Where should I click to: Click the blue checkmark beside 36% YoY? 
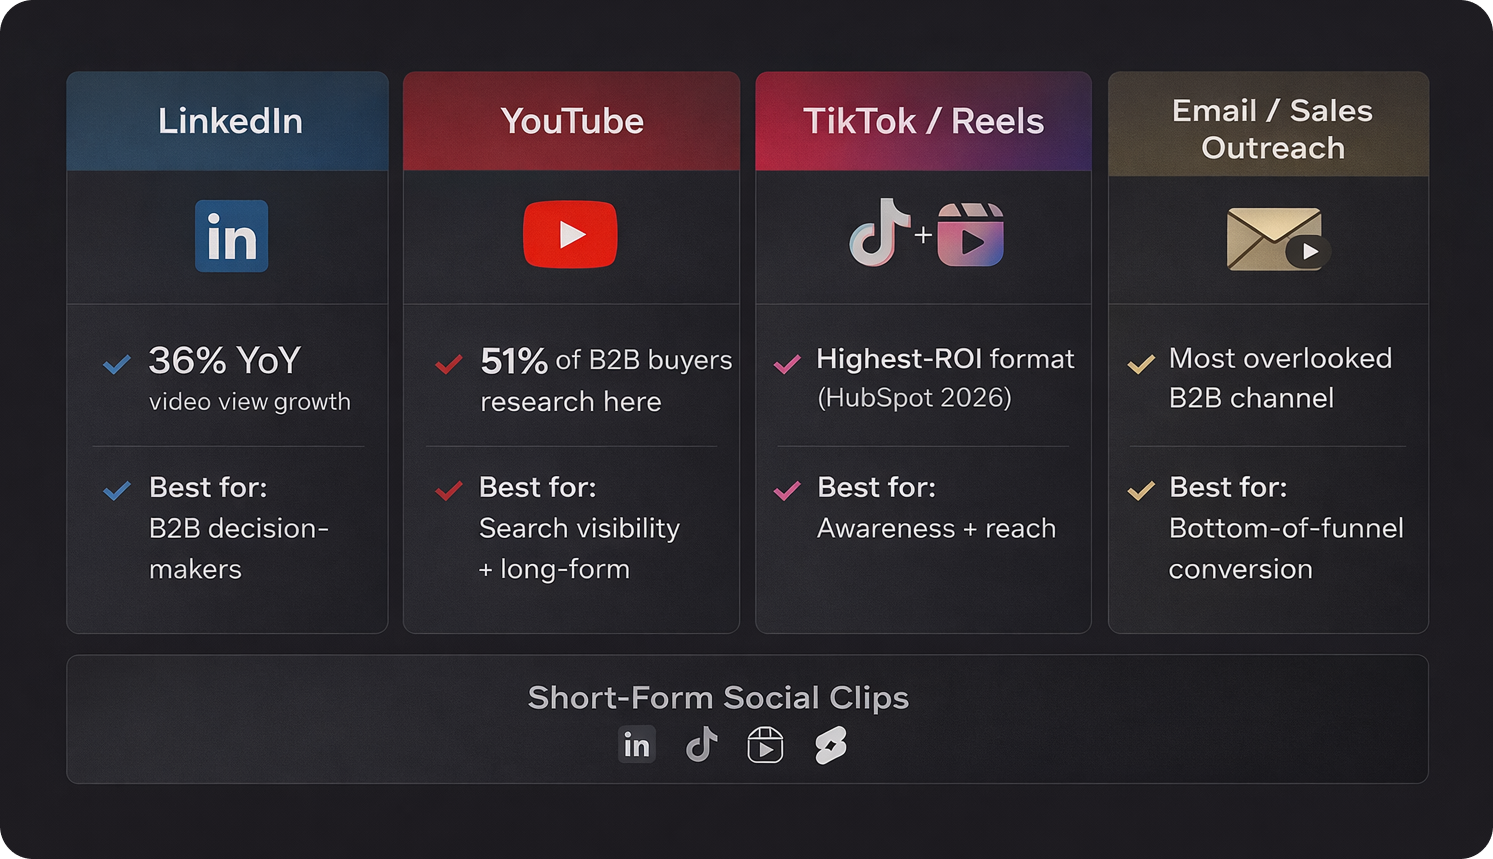117,364
